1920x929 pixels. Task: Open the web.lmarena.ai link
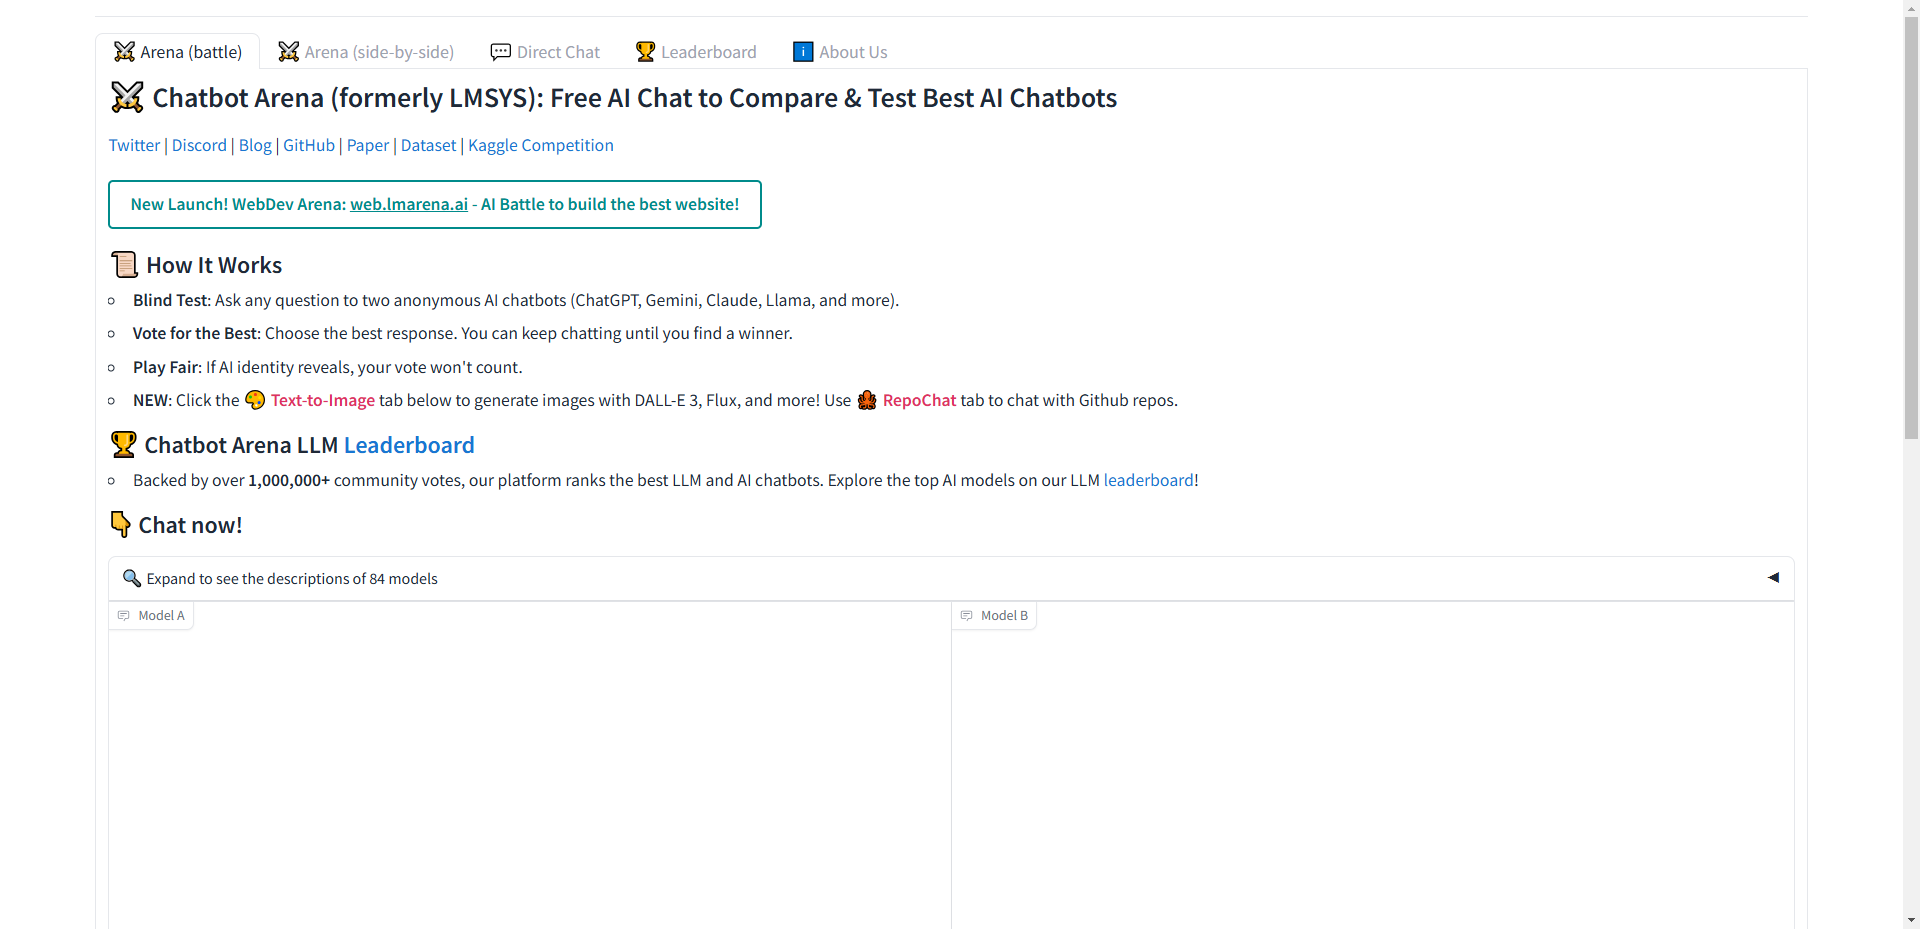click(408, 204)
